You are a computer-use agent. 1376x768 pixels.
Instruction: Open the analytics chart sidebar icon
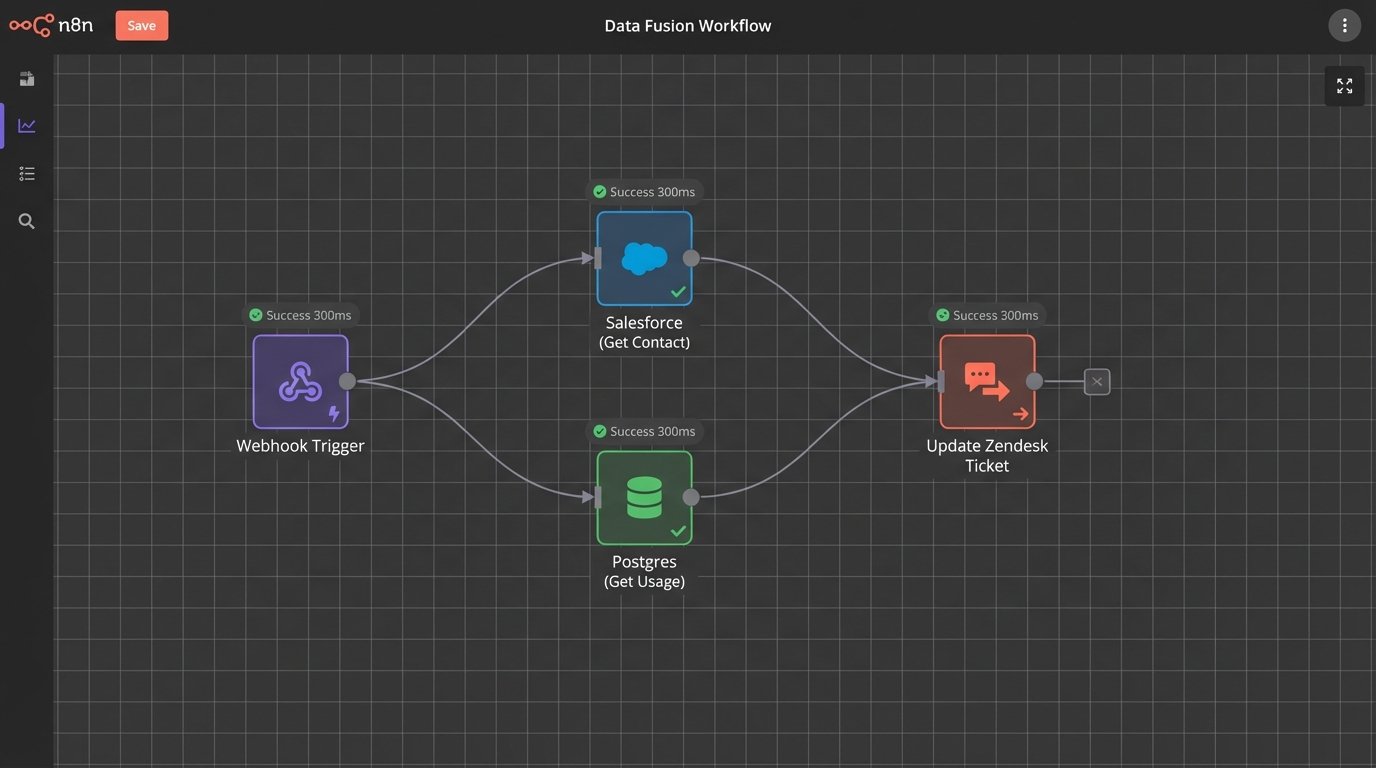27,126
